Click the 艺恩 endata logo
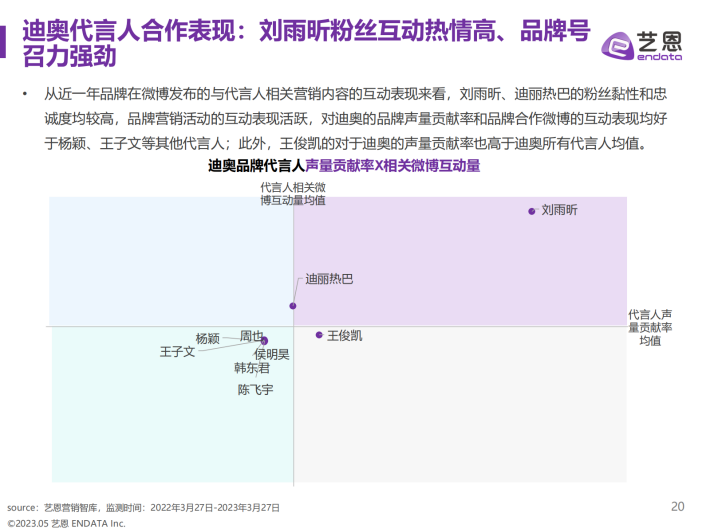Image resolution: width=710 pixels, height=532 pixels. tap(642, 45)
